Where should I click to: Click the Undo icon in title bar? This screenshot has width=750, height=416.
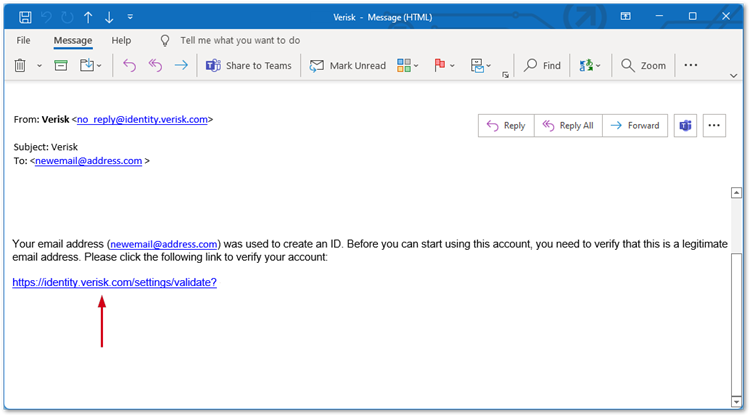click(46, 17)
